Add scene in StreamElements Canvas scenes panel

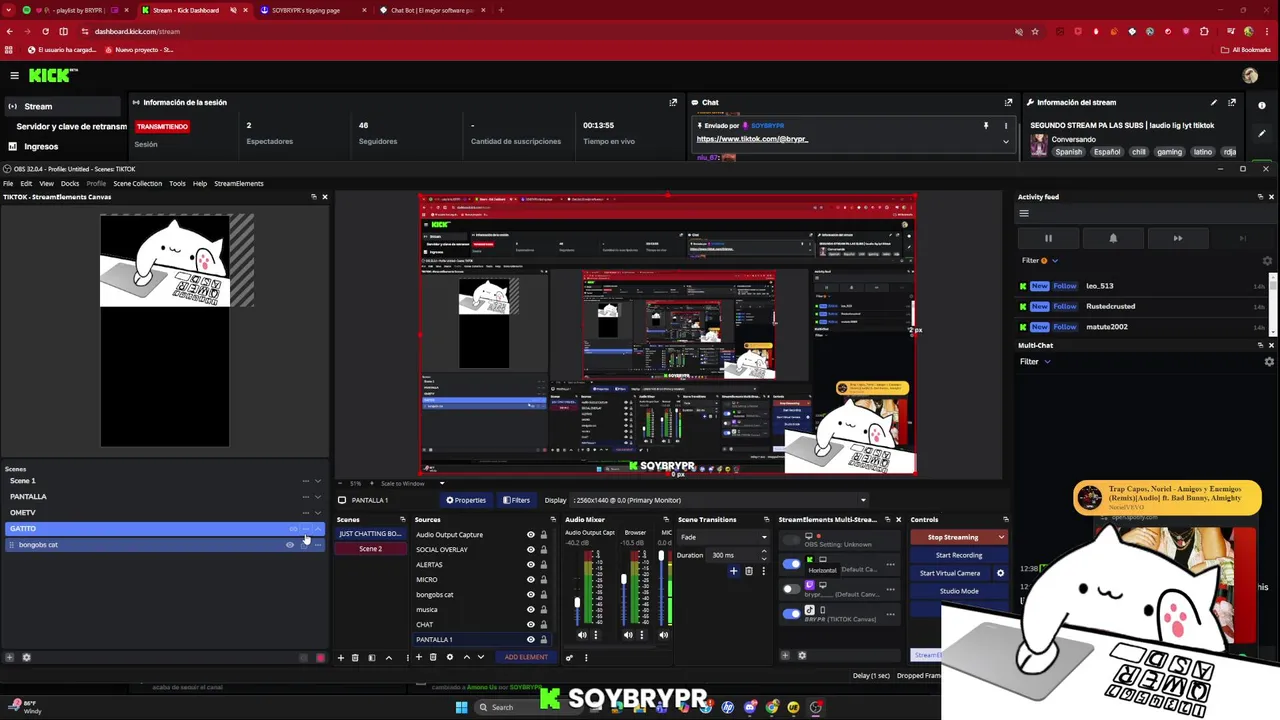pyautogui.click(x=10, y=657)
